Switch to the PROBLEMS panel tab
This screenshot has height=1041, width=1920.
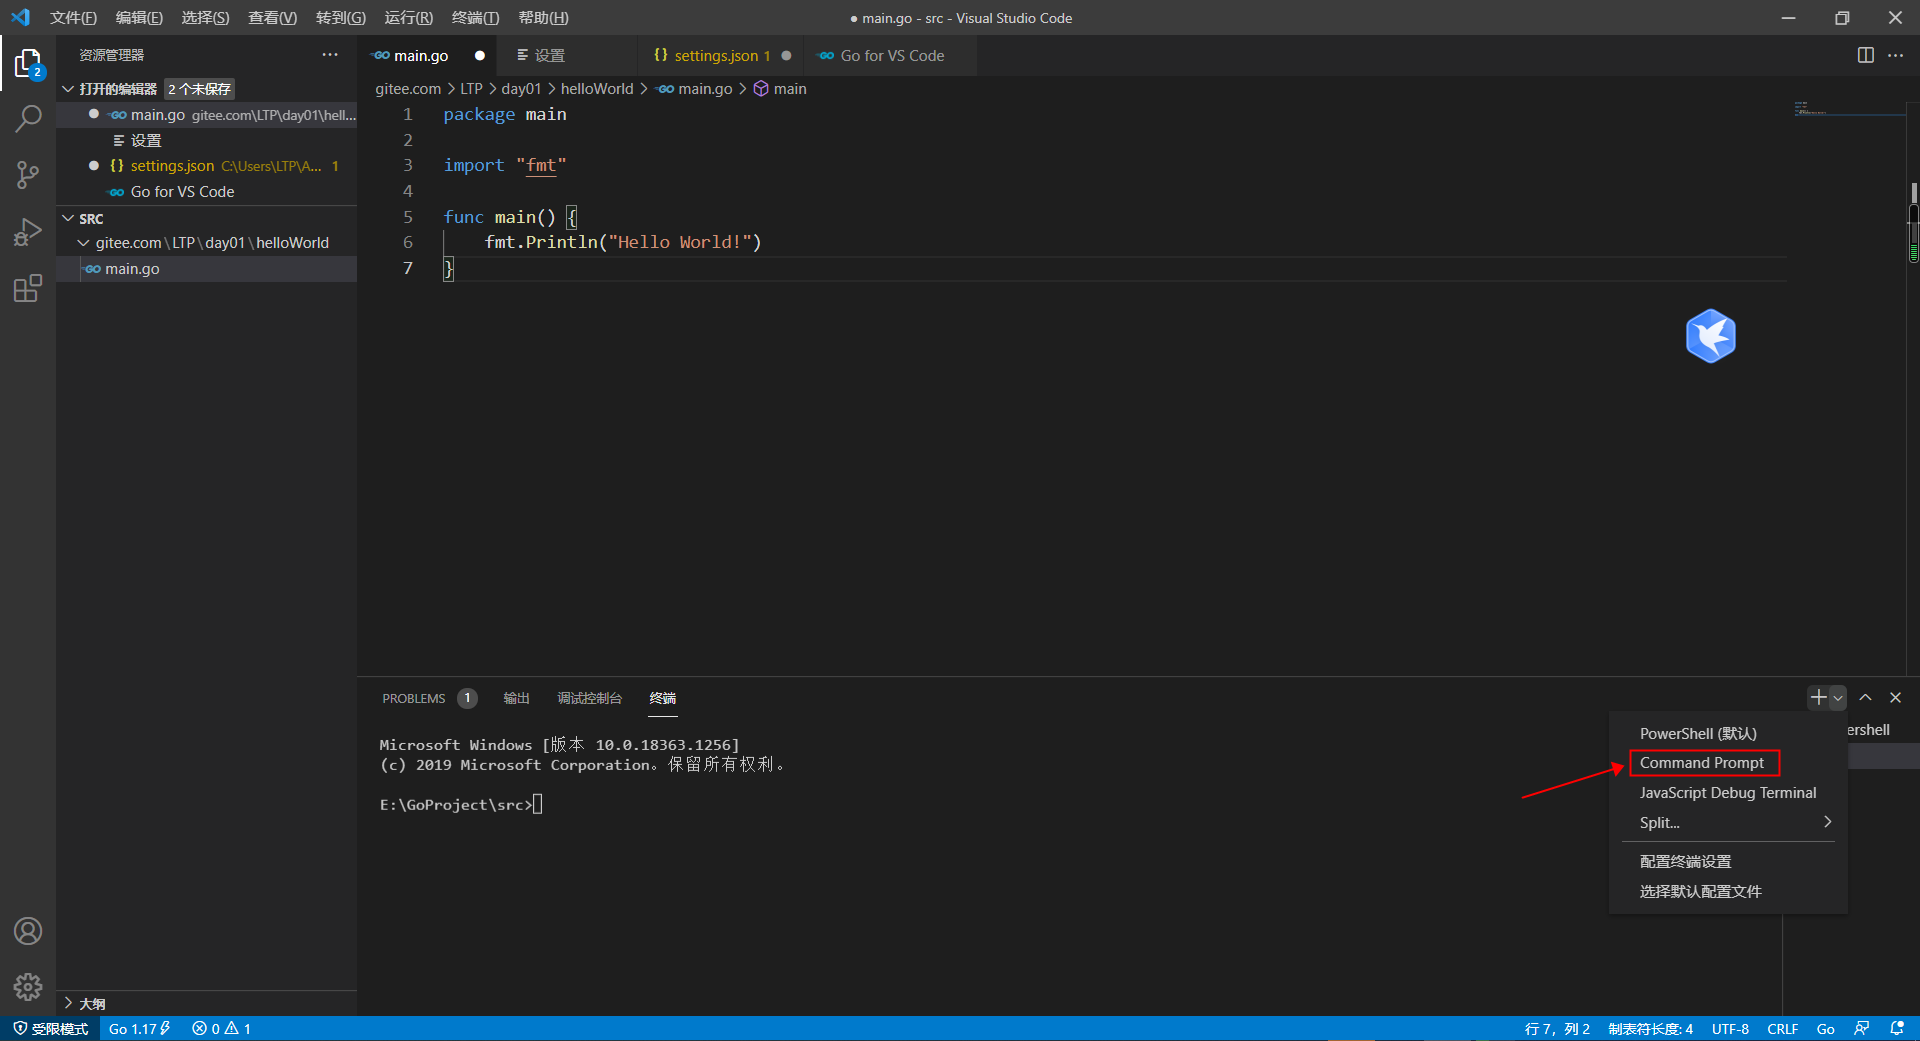(414, 698)
